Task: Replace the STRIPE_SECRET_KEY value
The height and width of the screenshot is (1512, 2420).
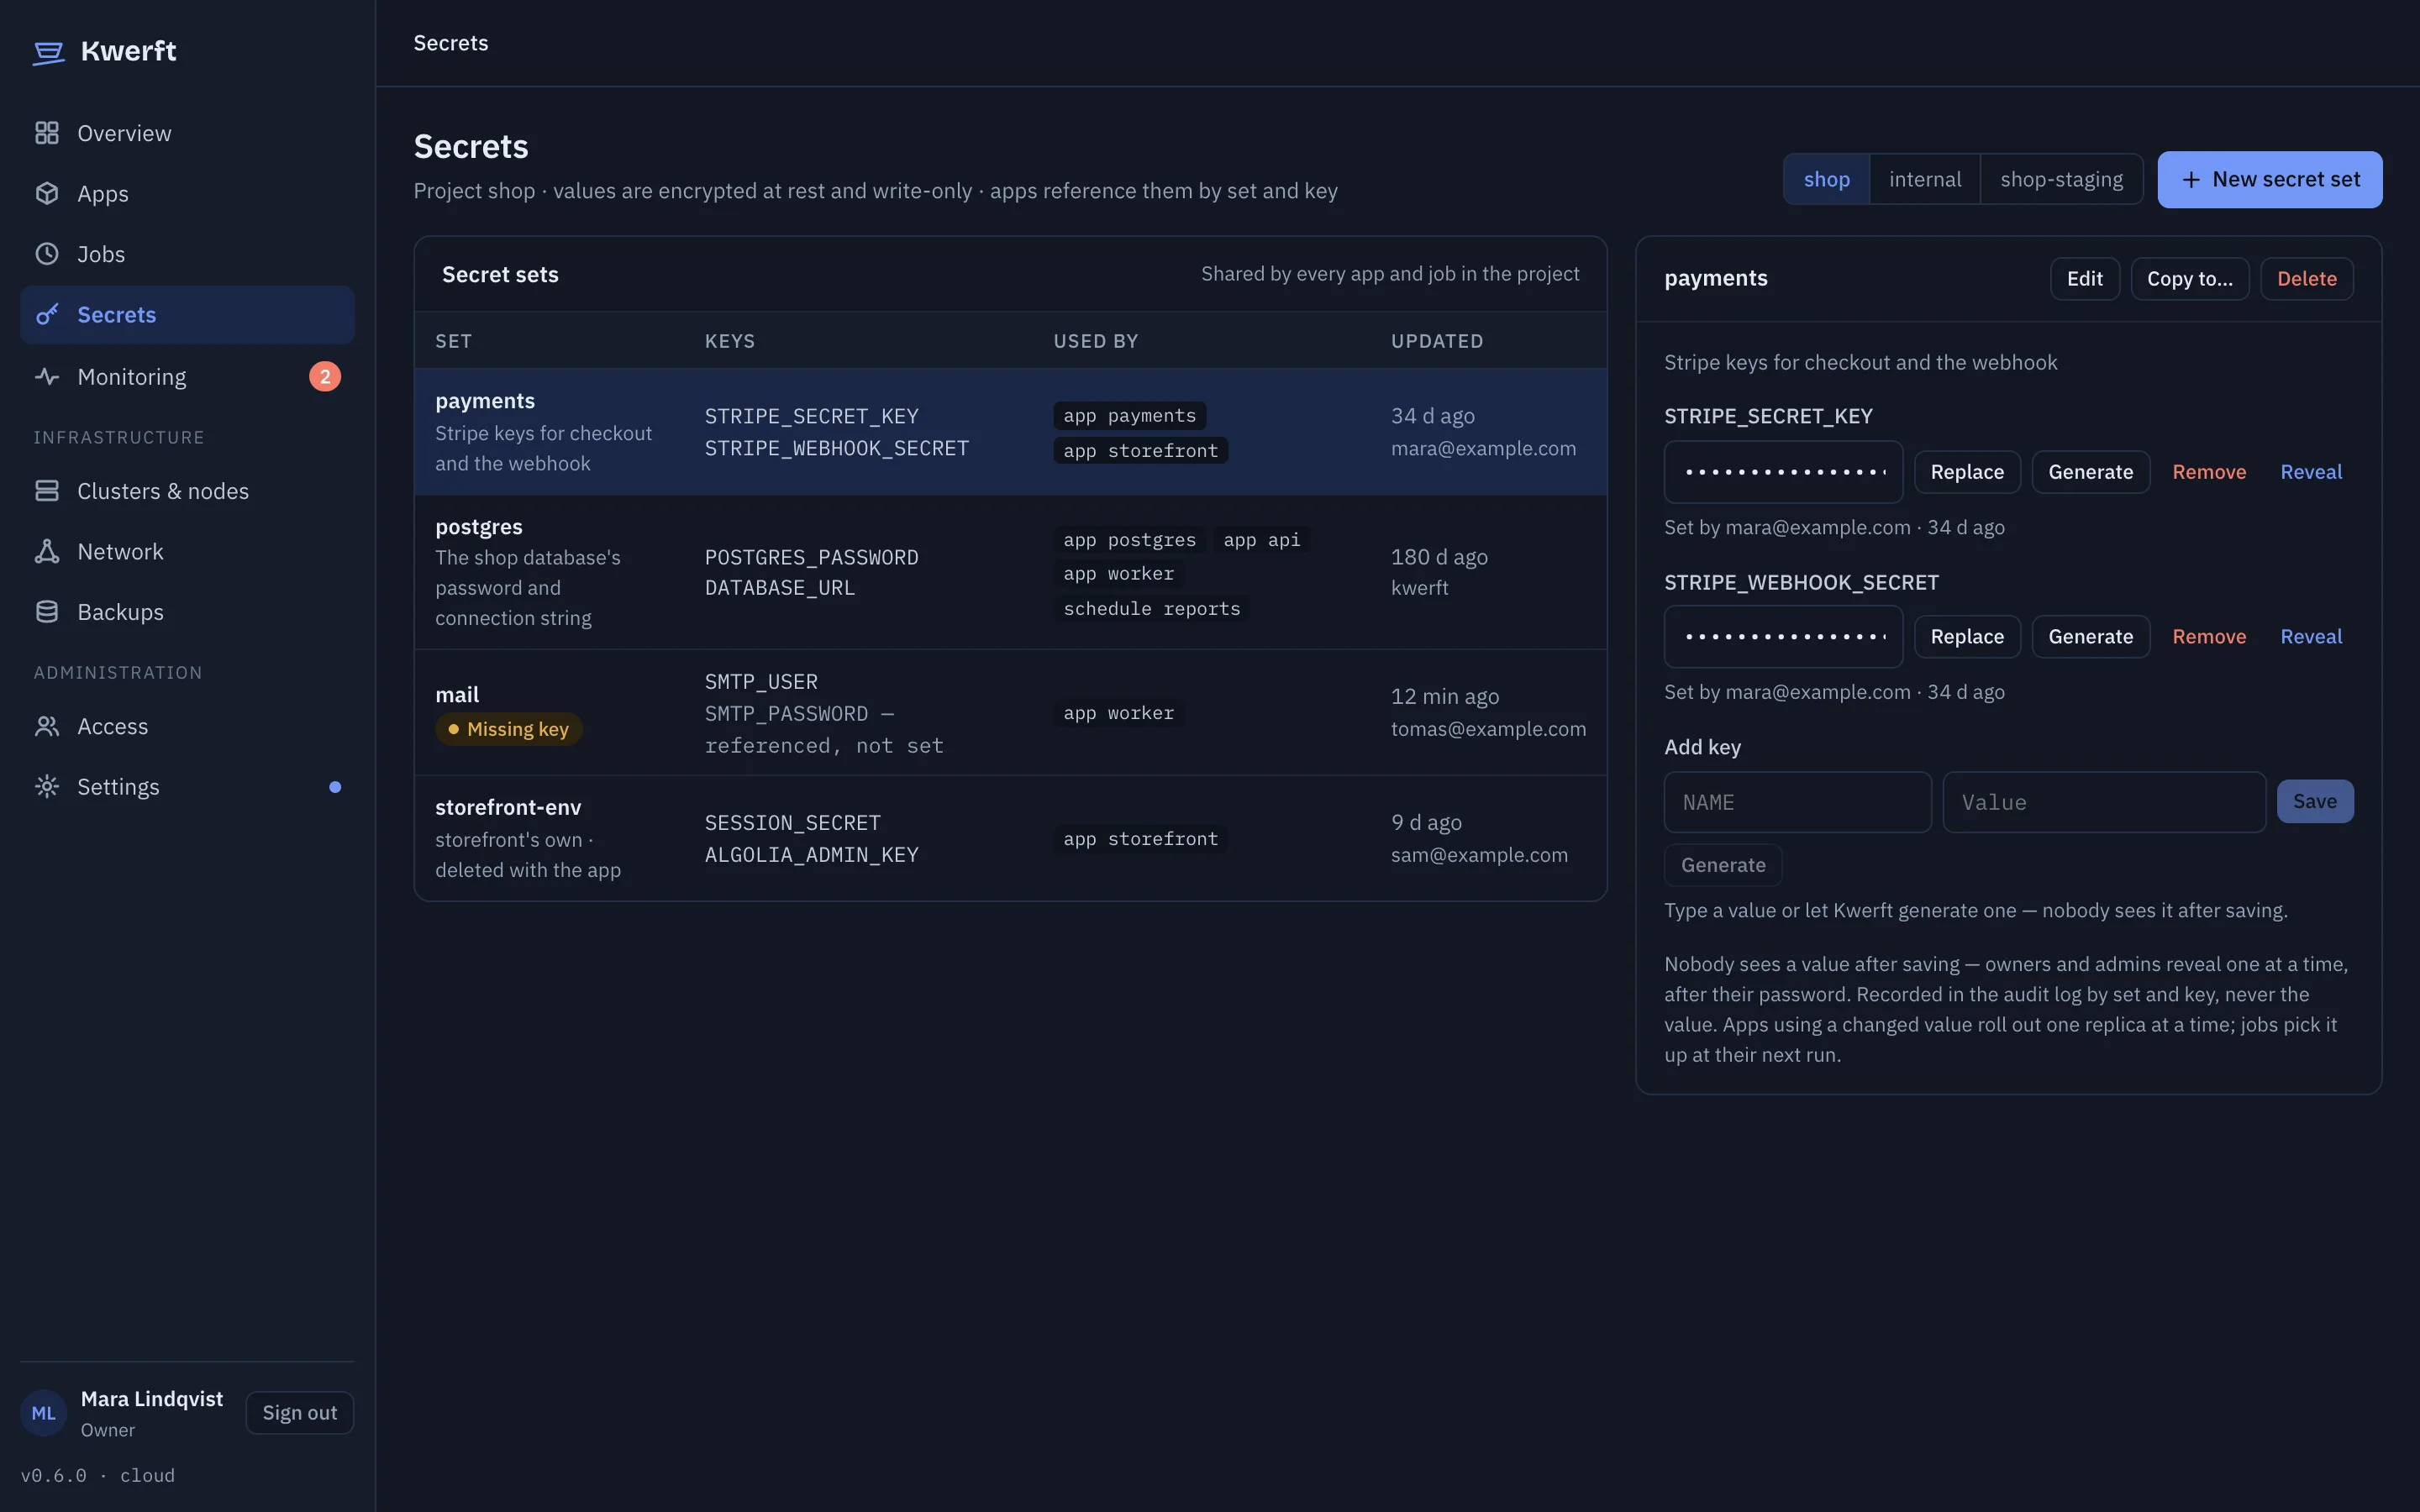Action: pos(1967,472)
